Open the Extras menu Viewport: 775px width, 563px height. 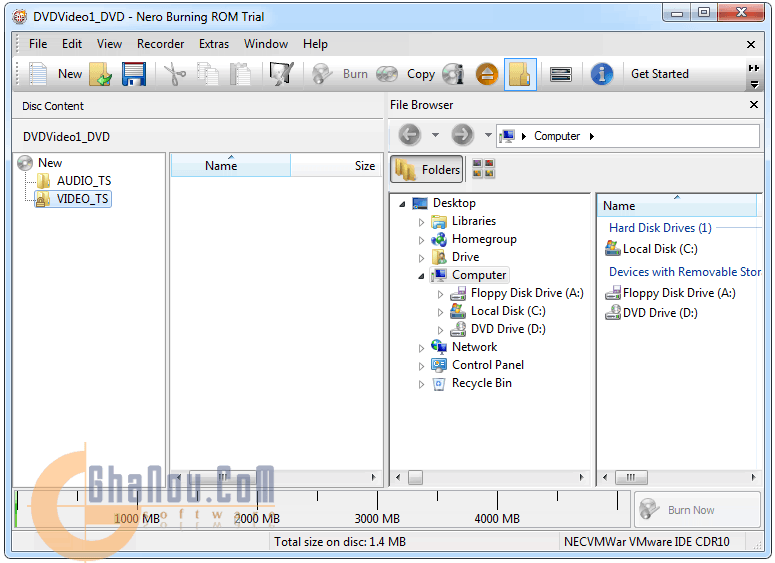(x=214, y=44)
